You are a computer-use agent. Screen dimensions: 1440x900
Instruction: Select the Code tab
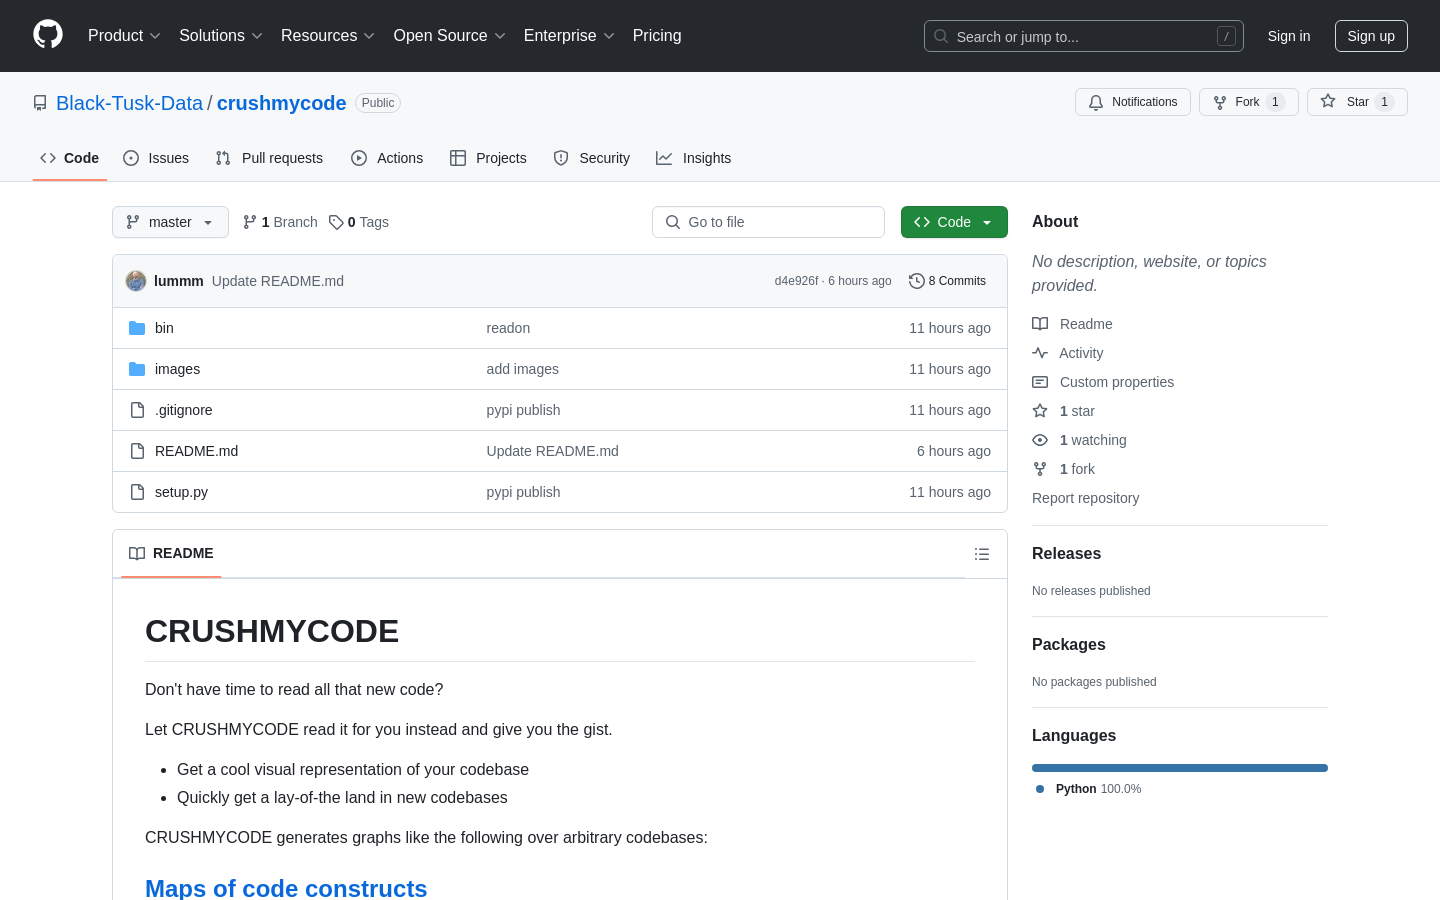pos(70,158)
